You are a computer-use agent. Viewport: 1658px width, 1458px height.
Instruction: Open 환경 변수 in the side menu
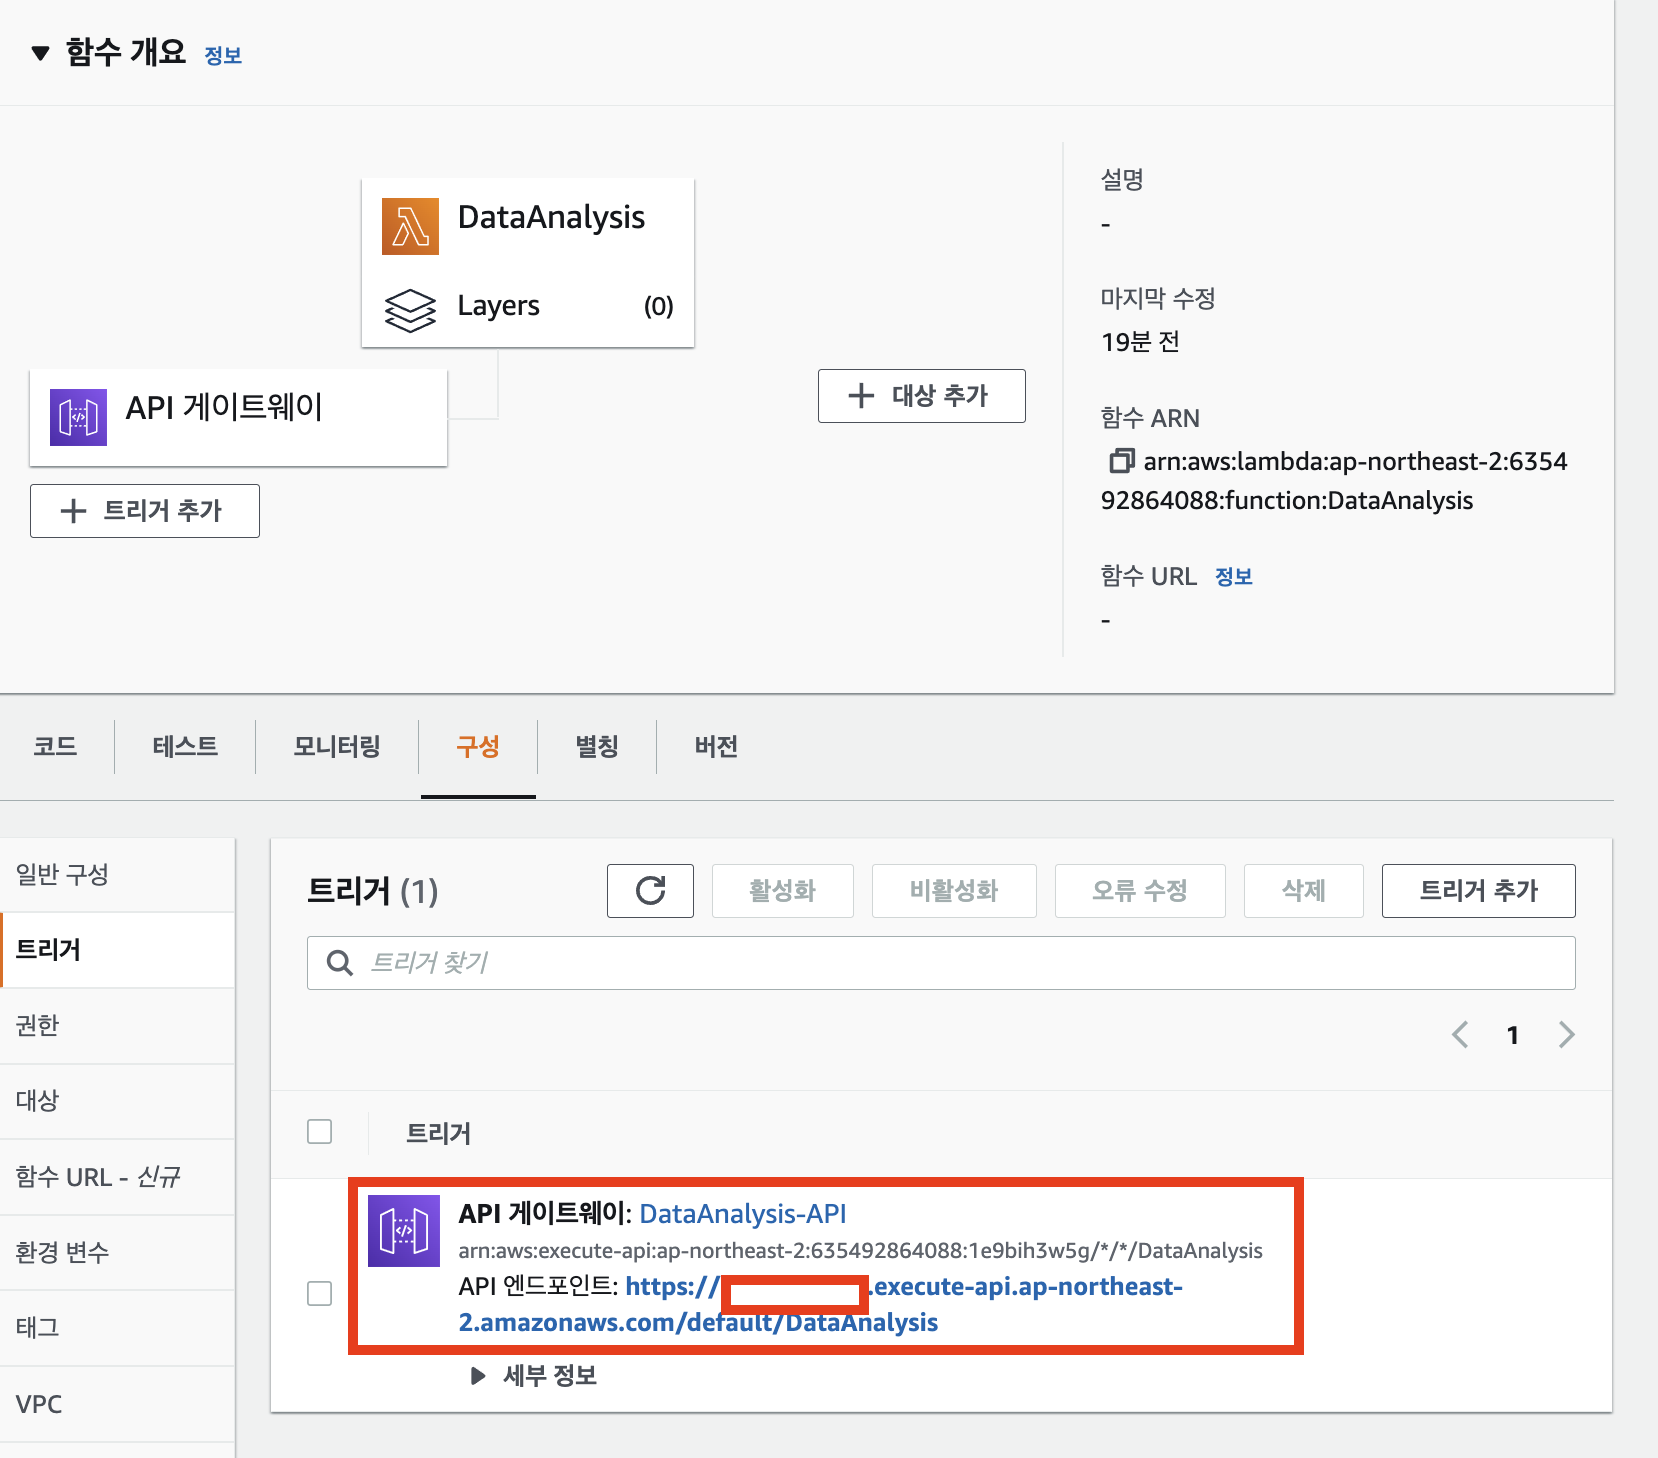(117, 1253)
